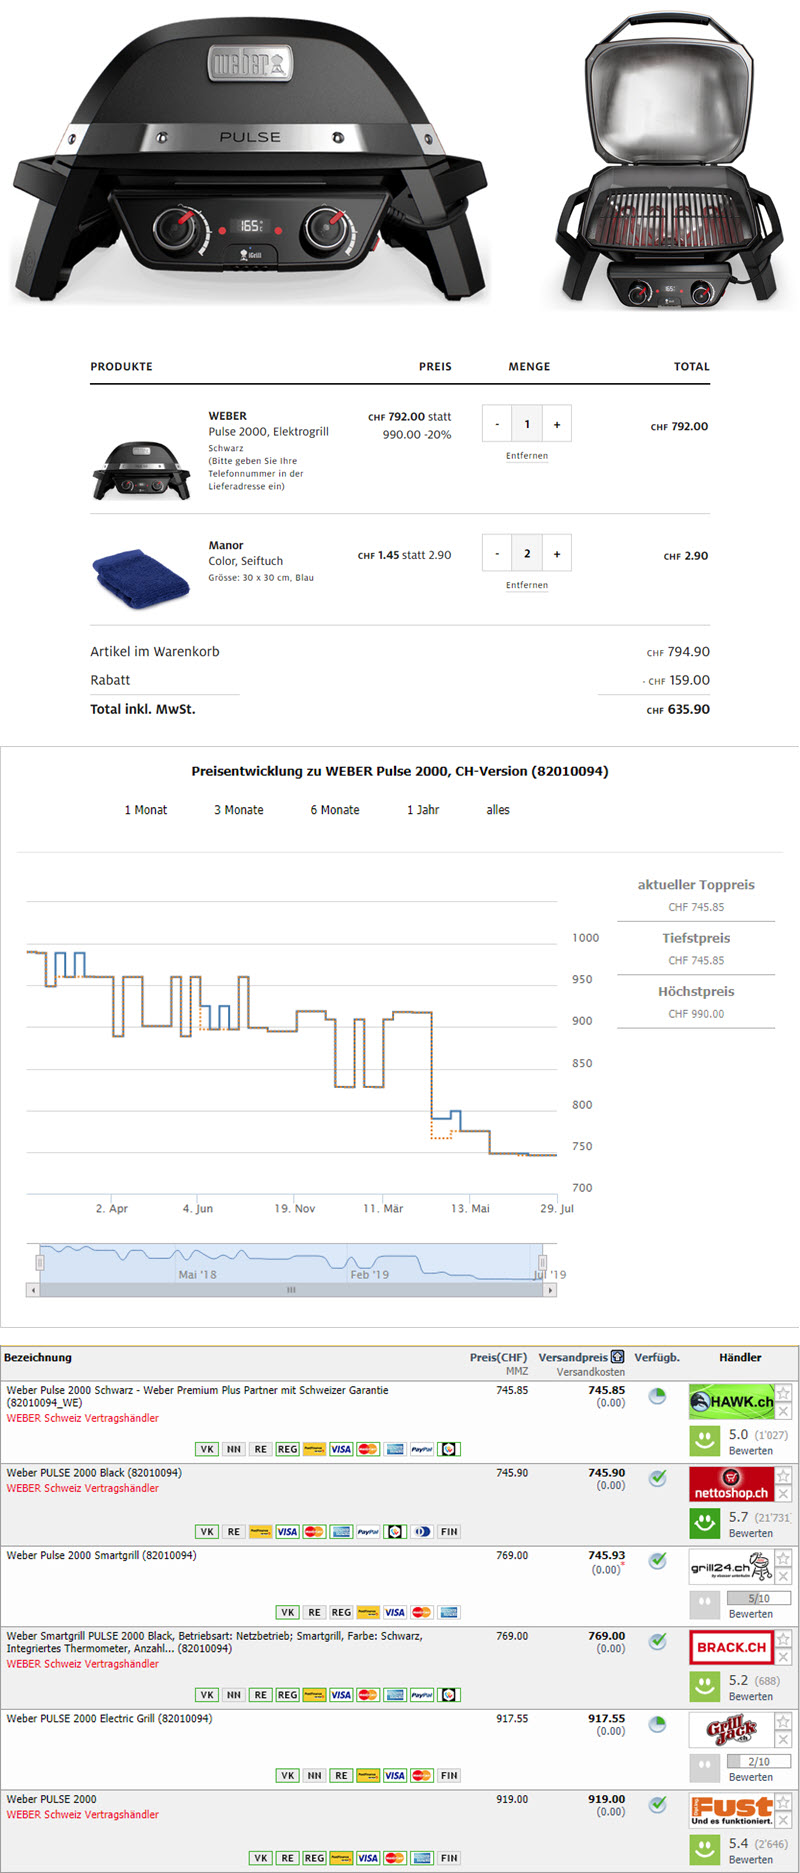Click Bewerten link below grill24.ch
This screenshot has width=800, height=1873.
pos(750,1614)
